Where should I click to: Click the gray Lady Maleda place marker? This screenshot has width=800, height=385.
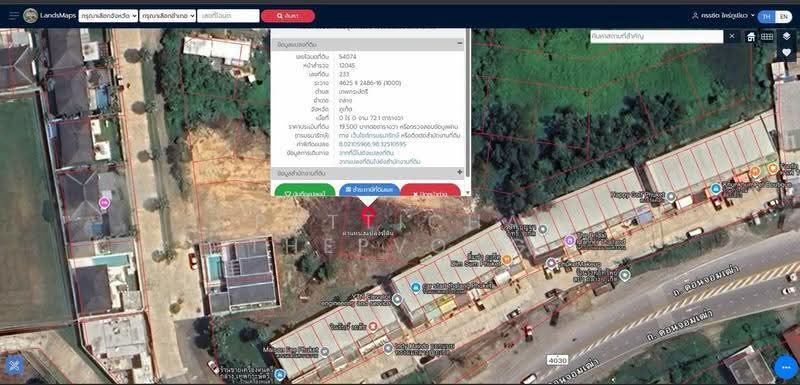388,348
